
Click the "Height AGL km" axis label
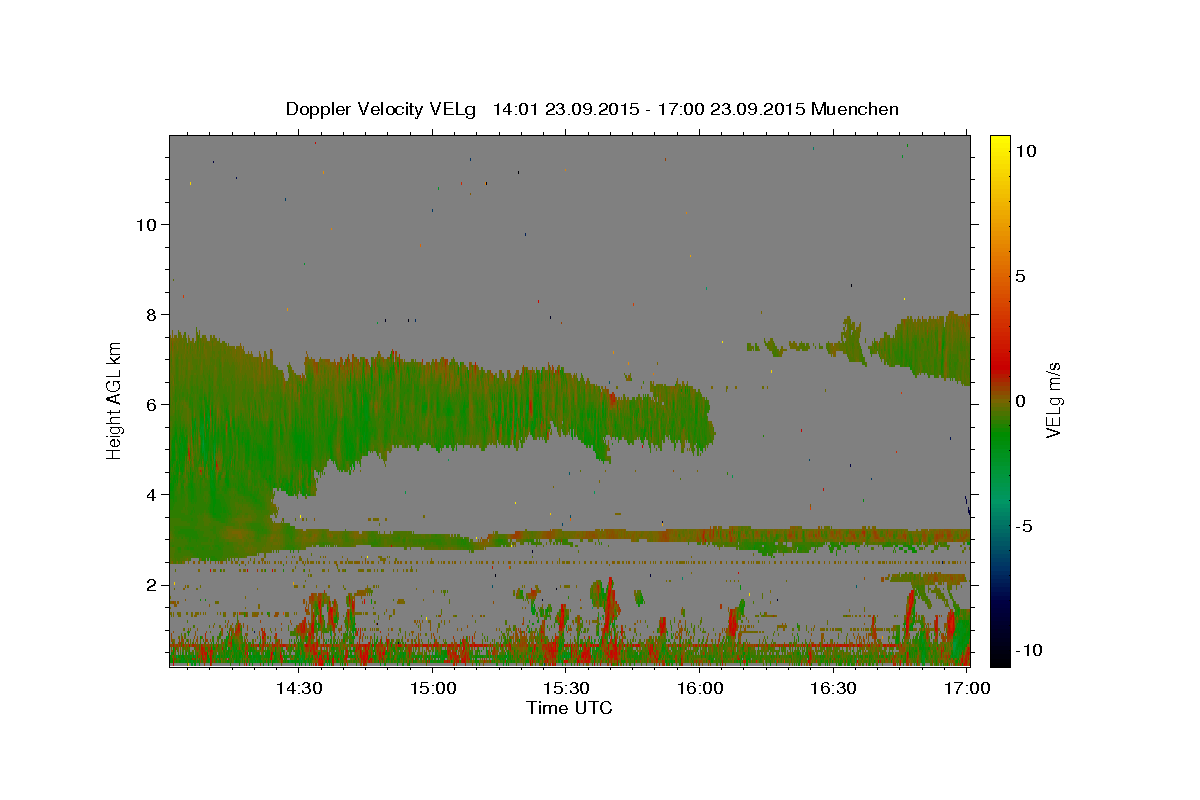114,400
